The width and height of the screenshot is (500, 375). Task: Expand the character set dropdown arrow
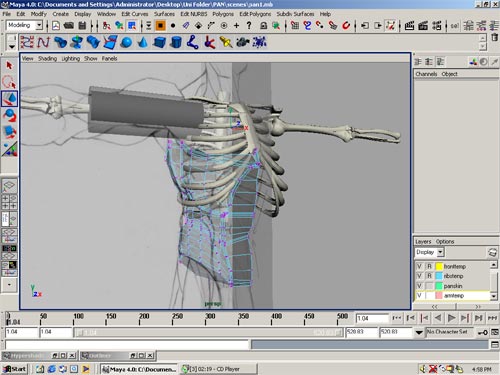(419, 332)
